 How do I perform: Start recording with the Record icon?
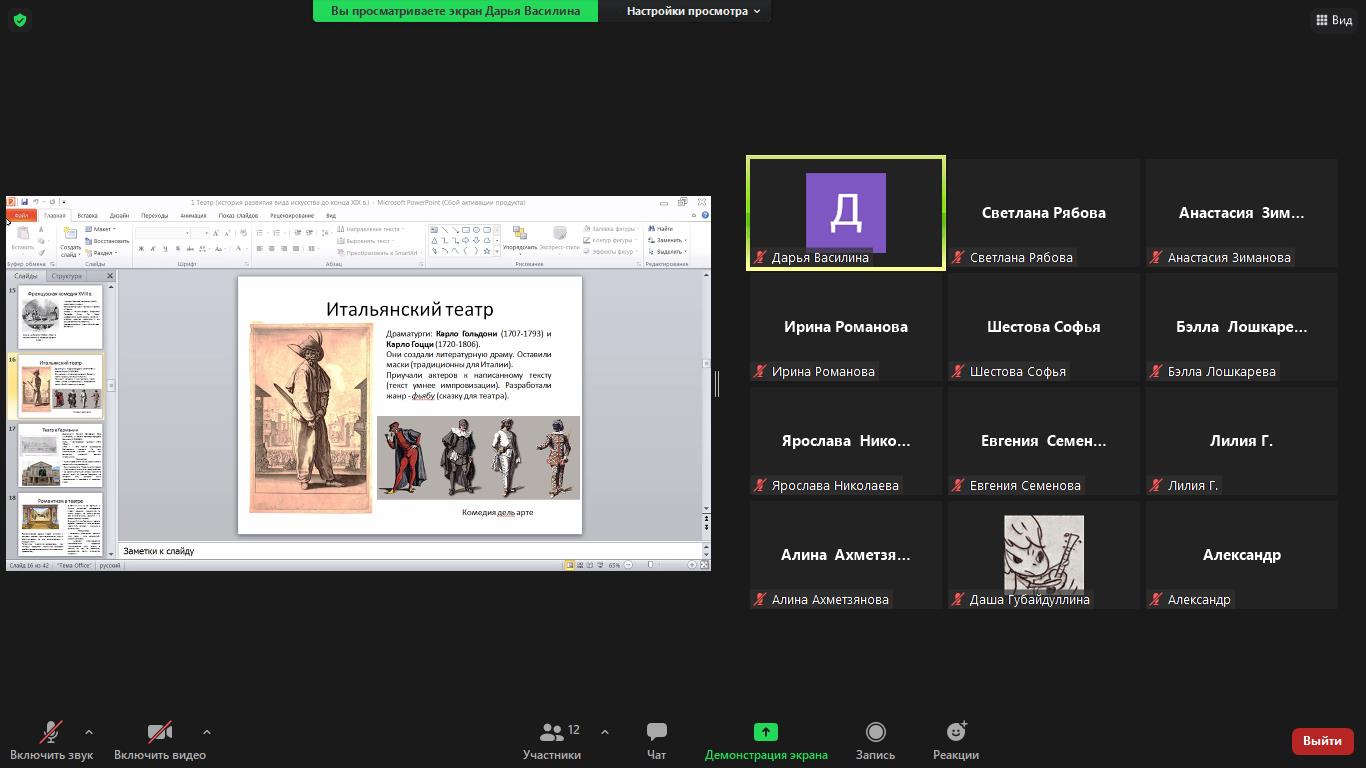point(875,732)
